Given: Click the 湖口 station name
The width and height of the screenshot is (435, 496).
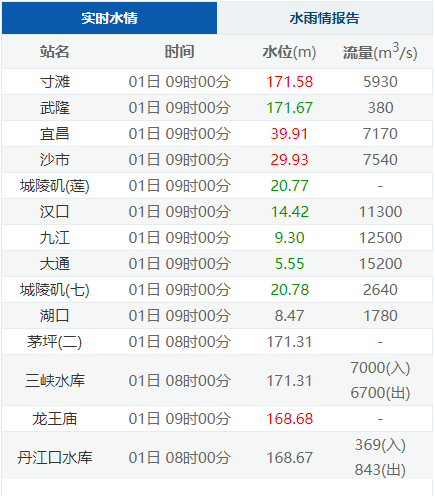Looking at the screenshot, I should pyautogui.click(x=55, y=316).
